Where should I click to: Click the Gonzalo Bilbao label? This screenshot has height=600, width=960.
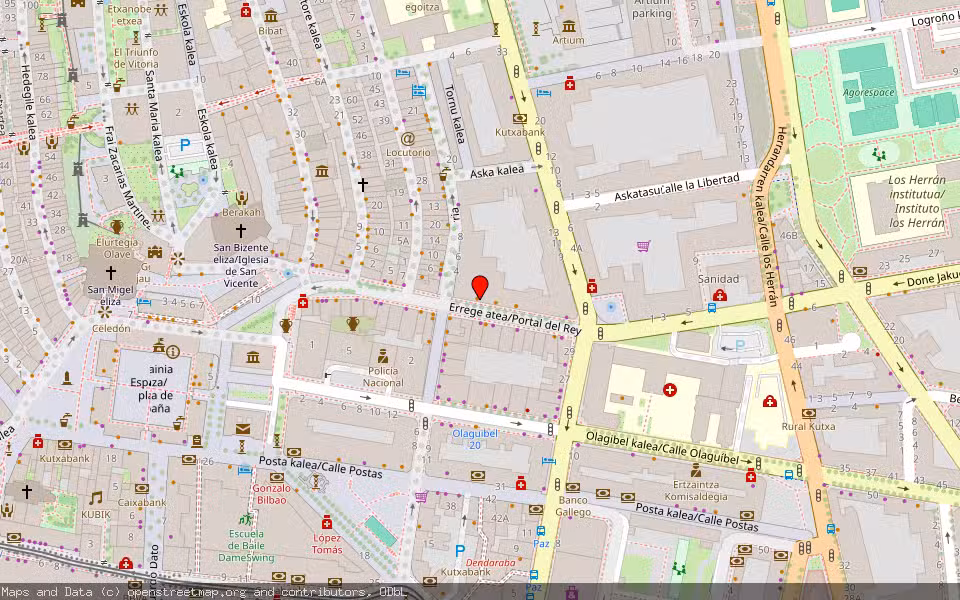click(x=271, y=493)
